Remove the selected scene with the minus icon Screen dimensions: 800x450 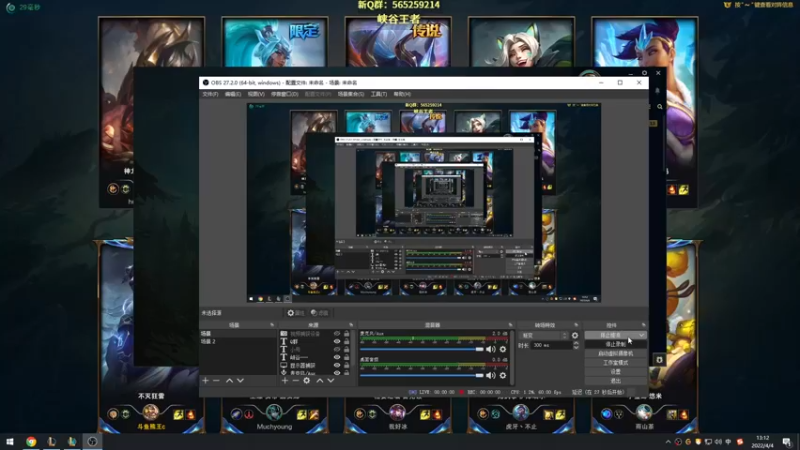click(x=216, y=381)
